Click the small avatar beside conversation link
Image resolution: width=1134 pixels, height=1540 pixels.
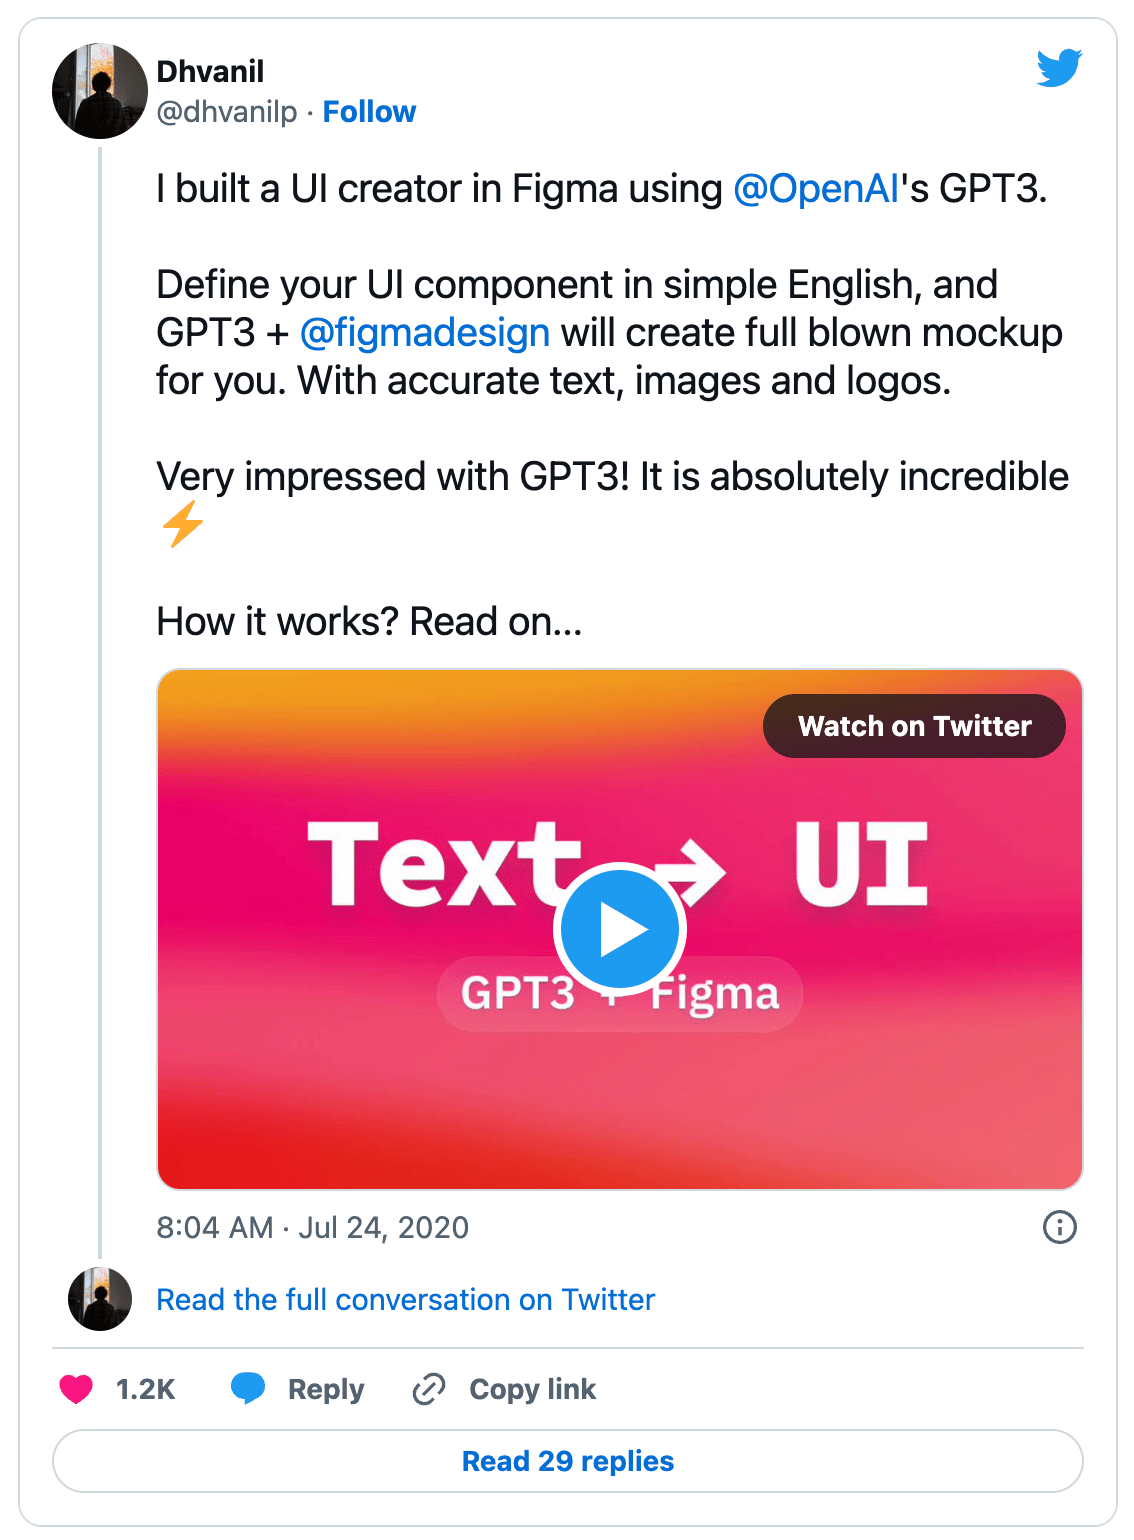click(x=100, y=1299)
